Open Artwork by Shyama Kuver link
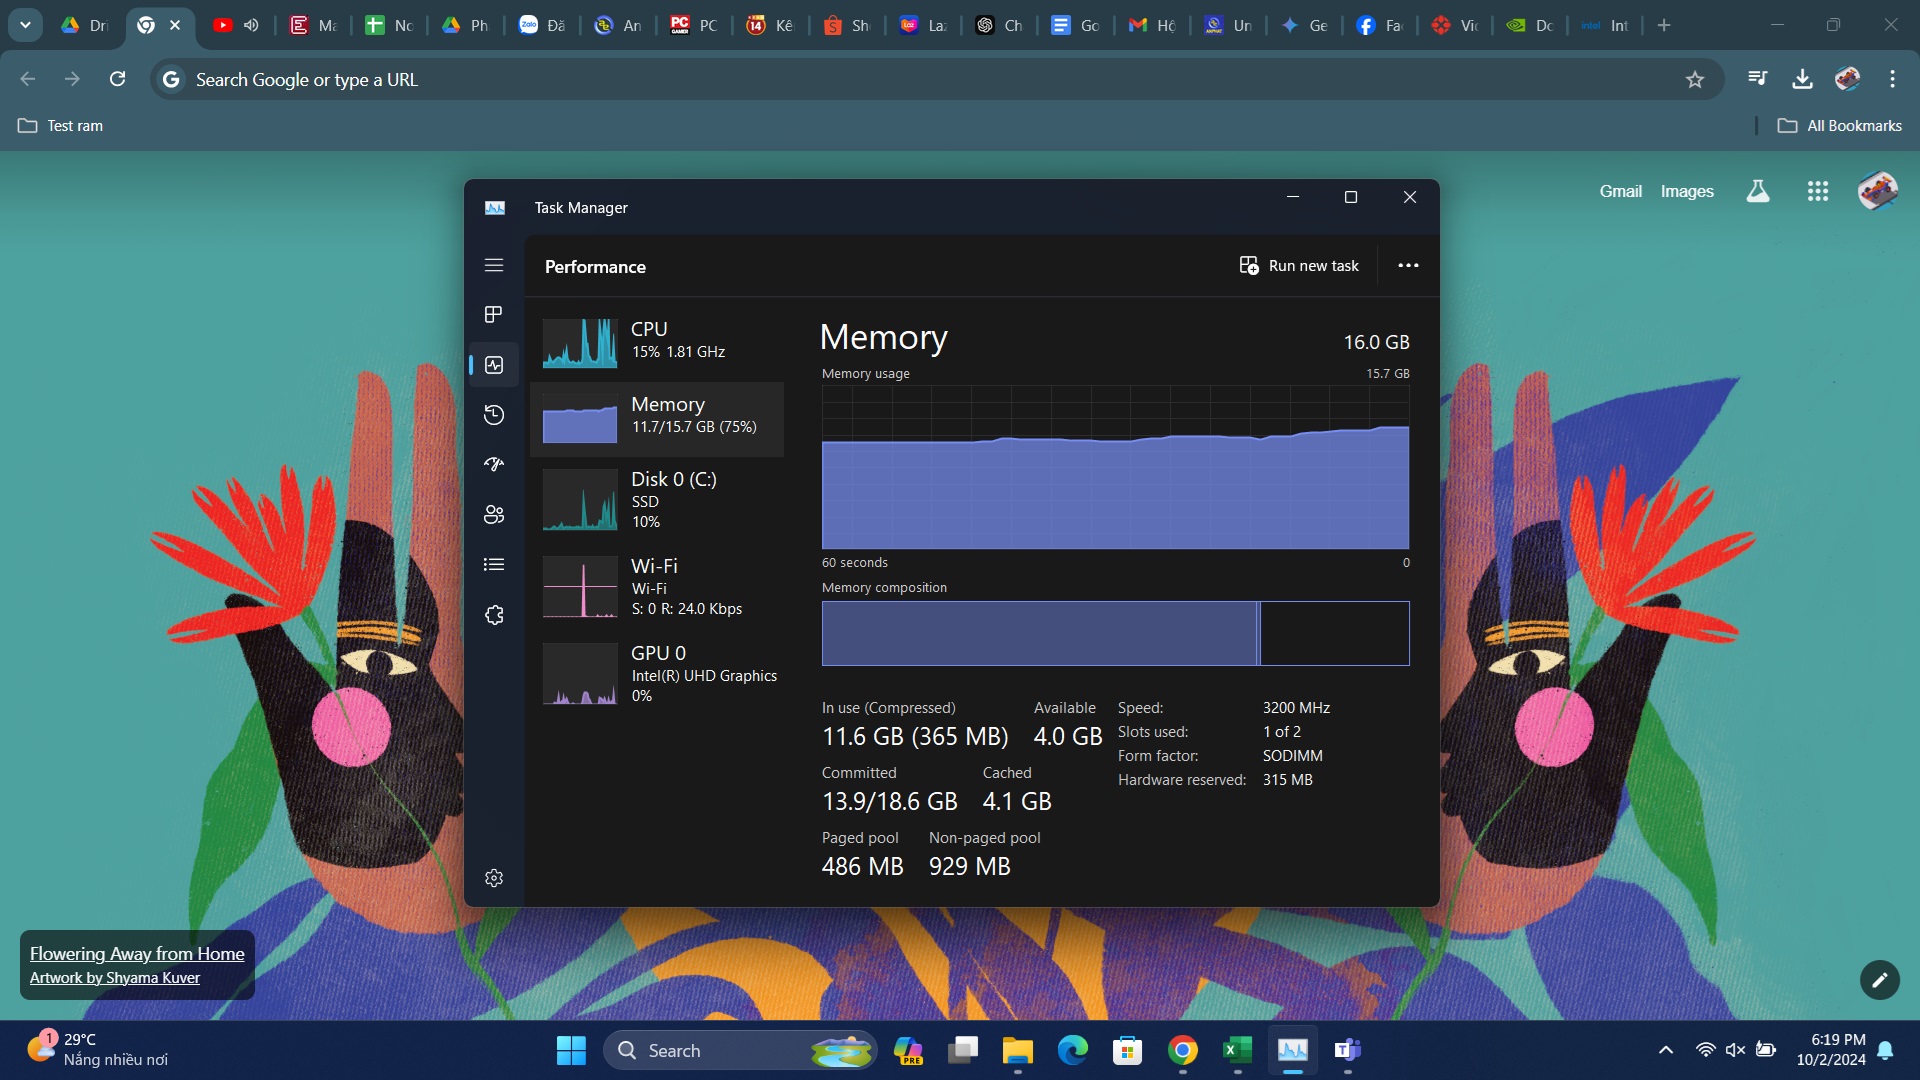Screen dimensions: 1920x1080 click(x=115, y=978)
